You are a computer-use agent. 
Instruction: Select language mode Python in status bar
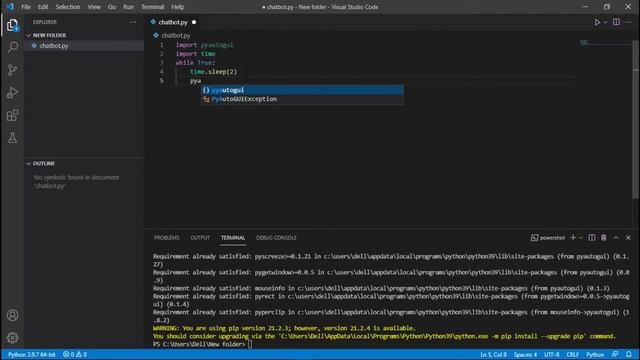[595, 354]
